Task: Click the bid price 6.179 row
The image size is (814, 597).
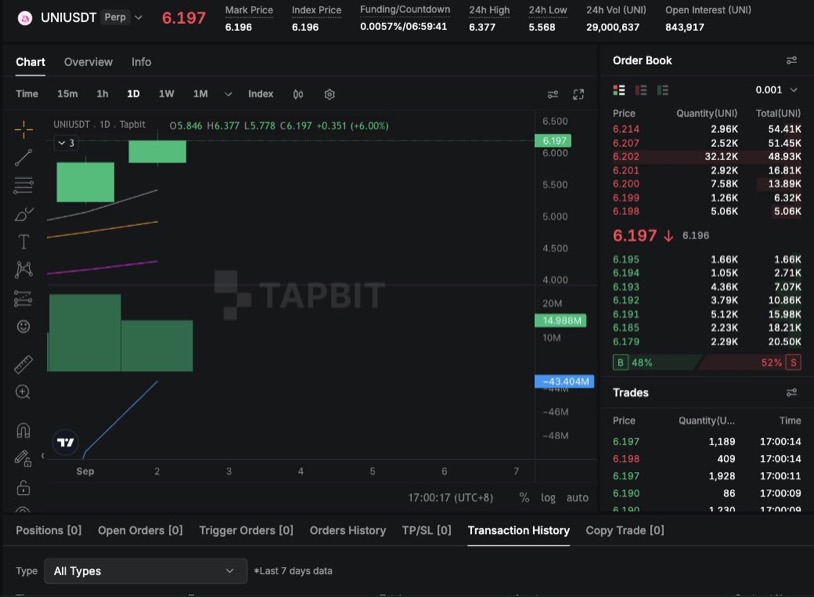Action: 707,342
